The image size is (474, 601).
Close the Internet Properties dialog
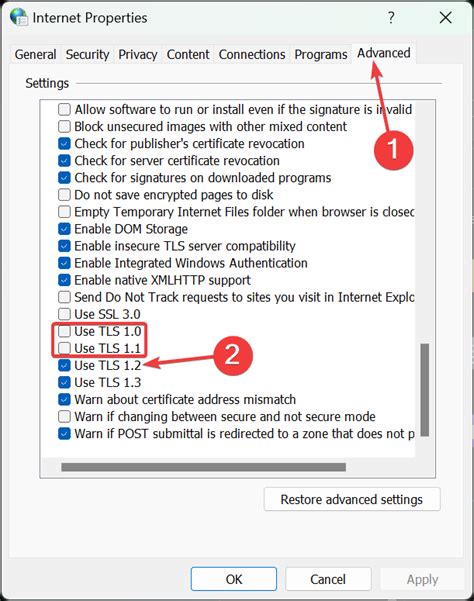445,17
